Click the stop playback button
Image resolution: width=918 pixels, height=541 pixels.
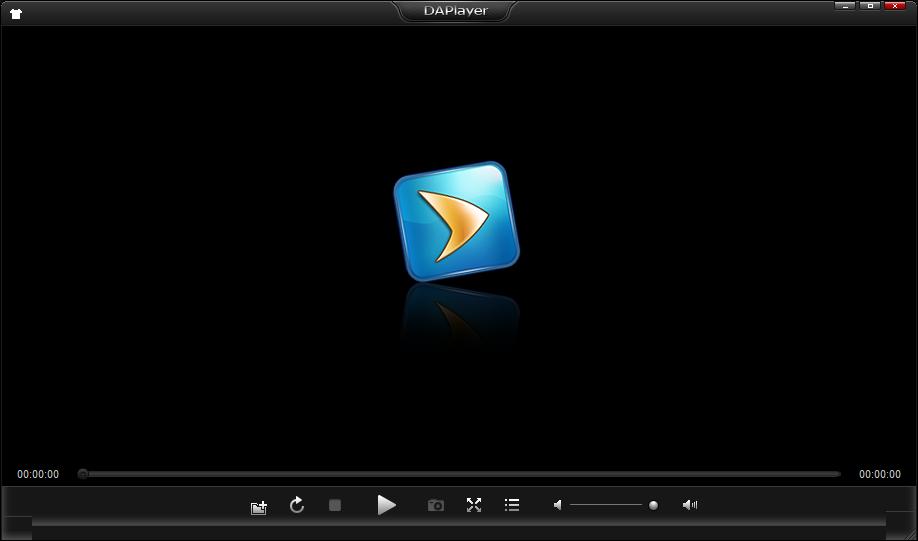[335, 505]
